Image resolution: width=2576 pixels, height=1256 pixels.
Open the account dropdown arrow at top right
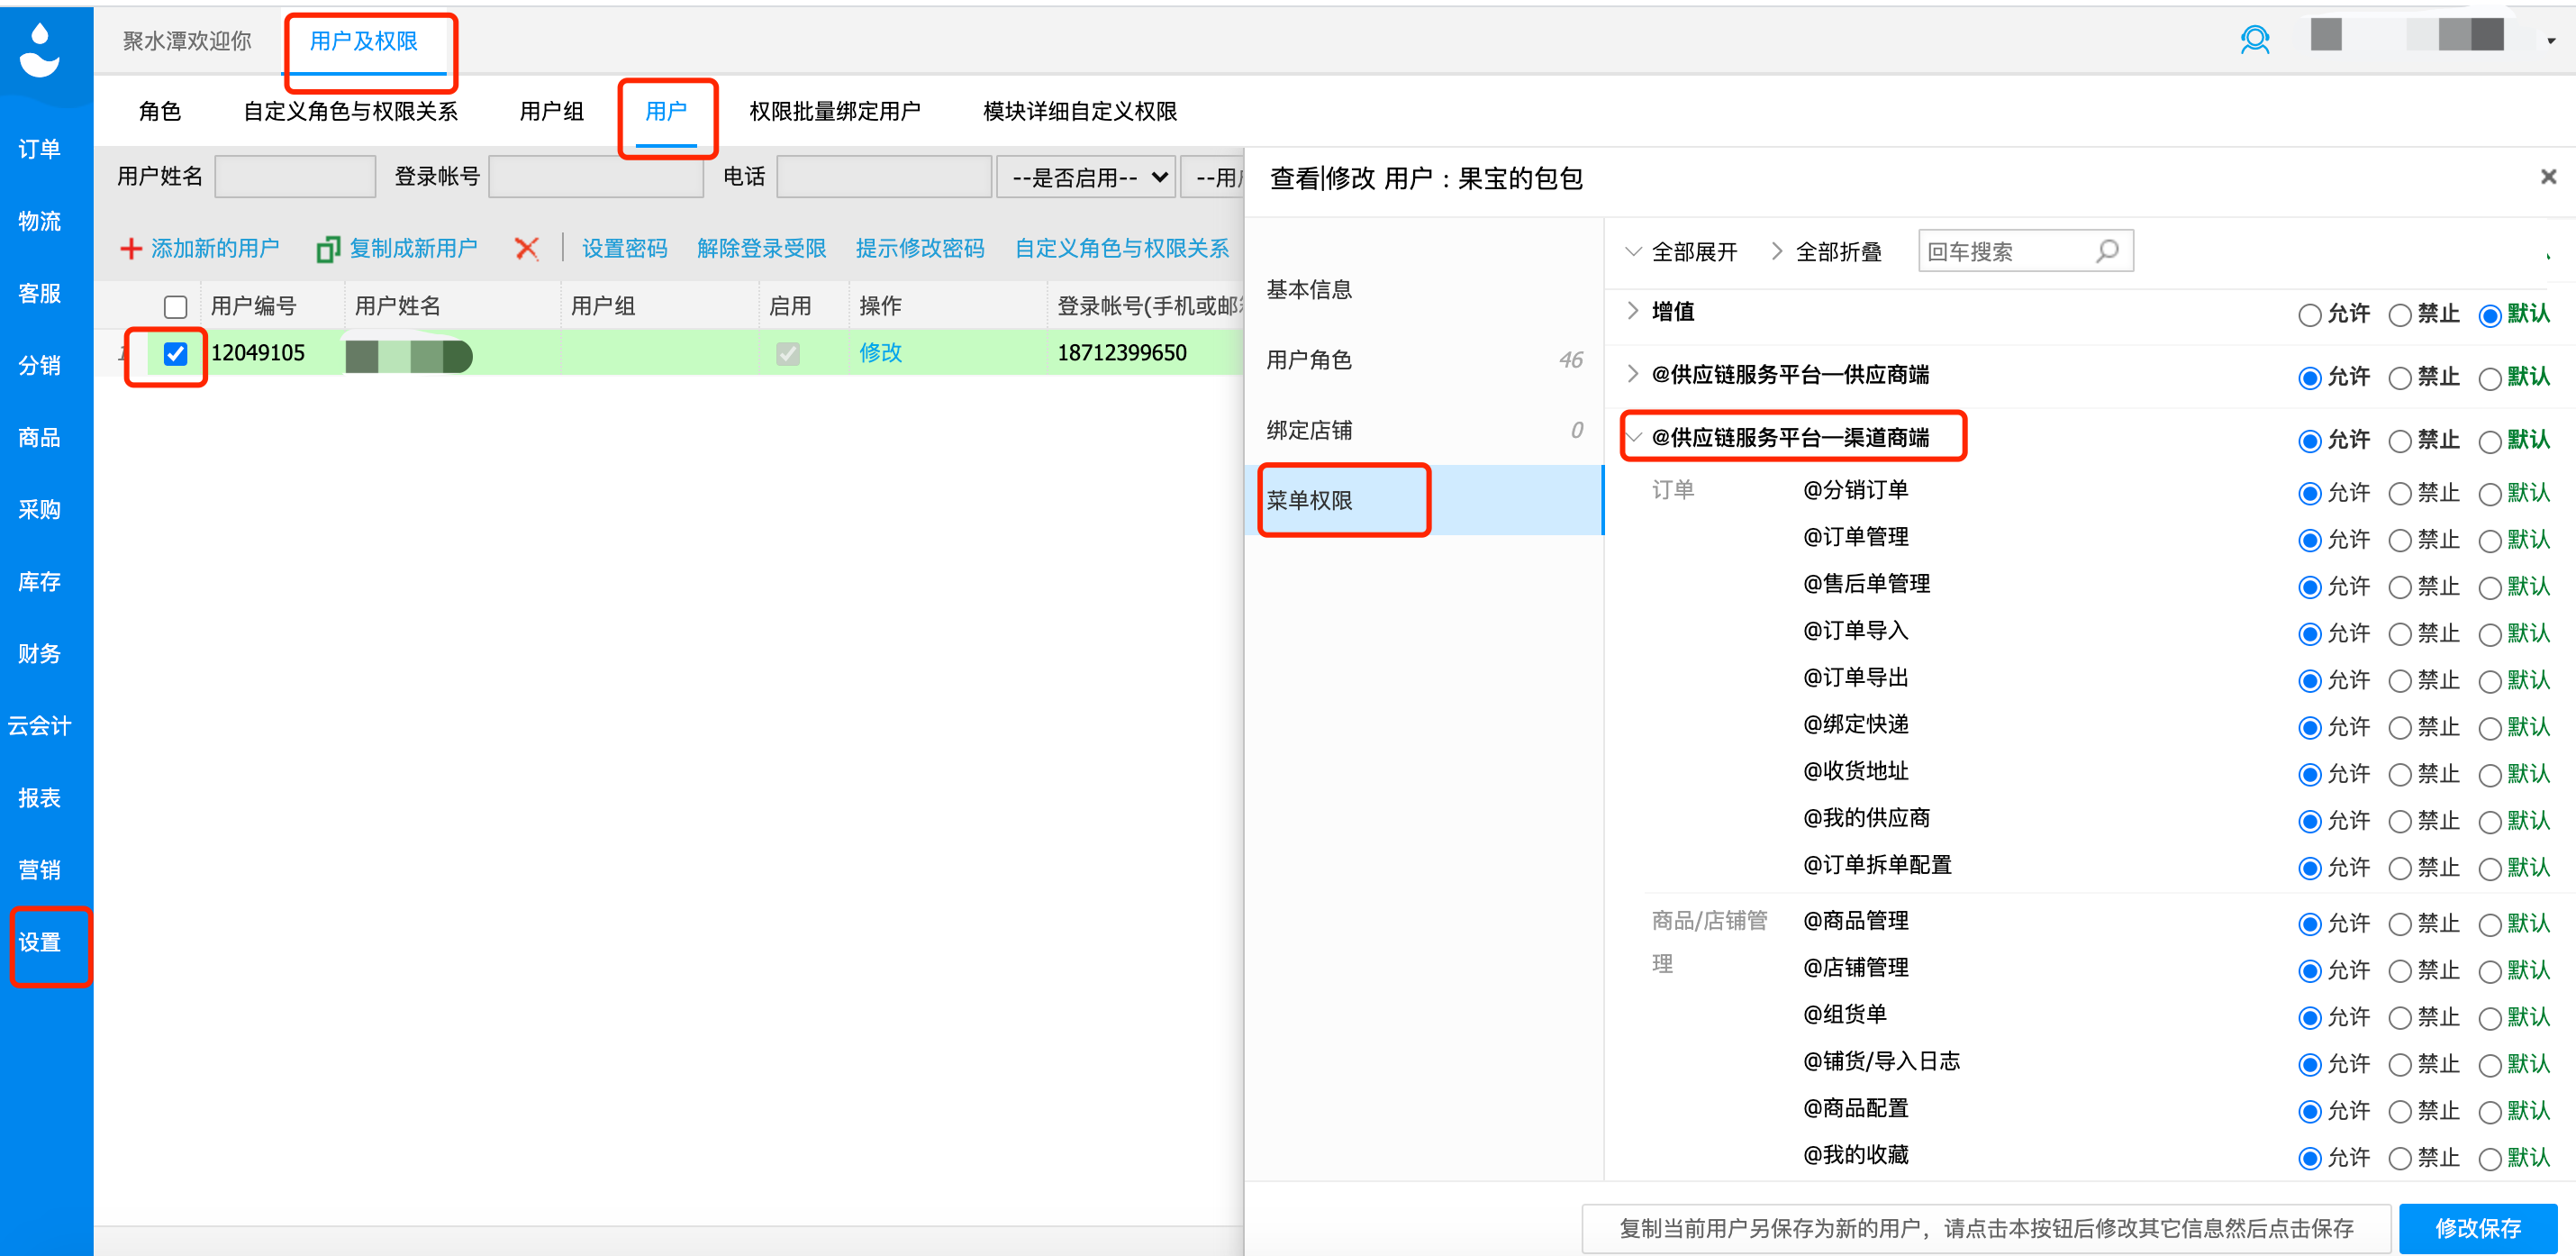2551,41
